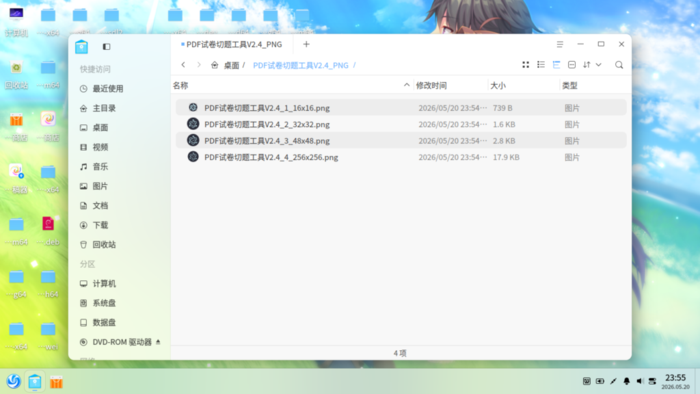Toggle the sidebar panel icon

[x=106, y=46]
